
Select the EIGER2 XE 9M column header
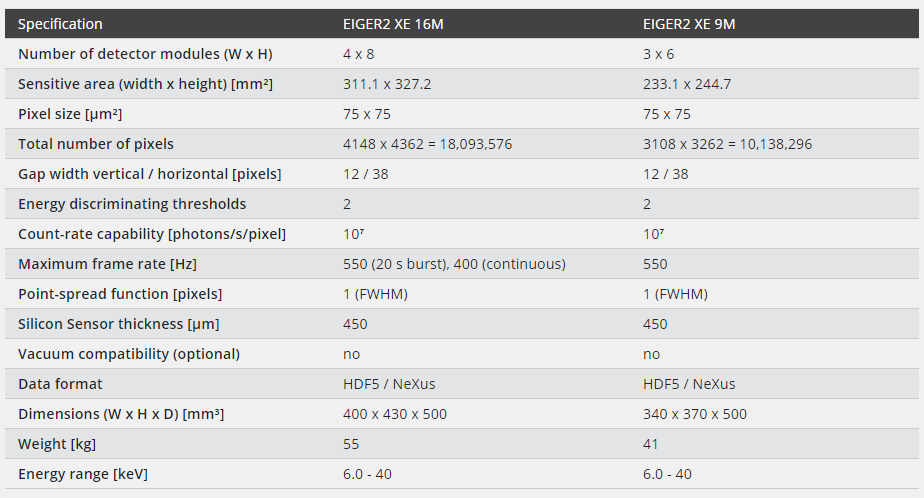689,24
